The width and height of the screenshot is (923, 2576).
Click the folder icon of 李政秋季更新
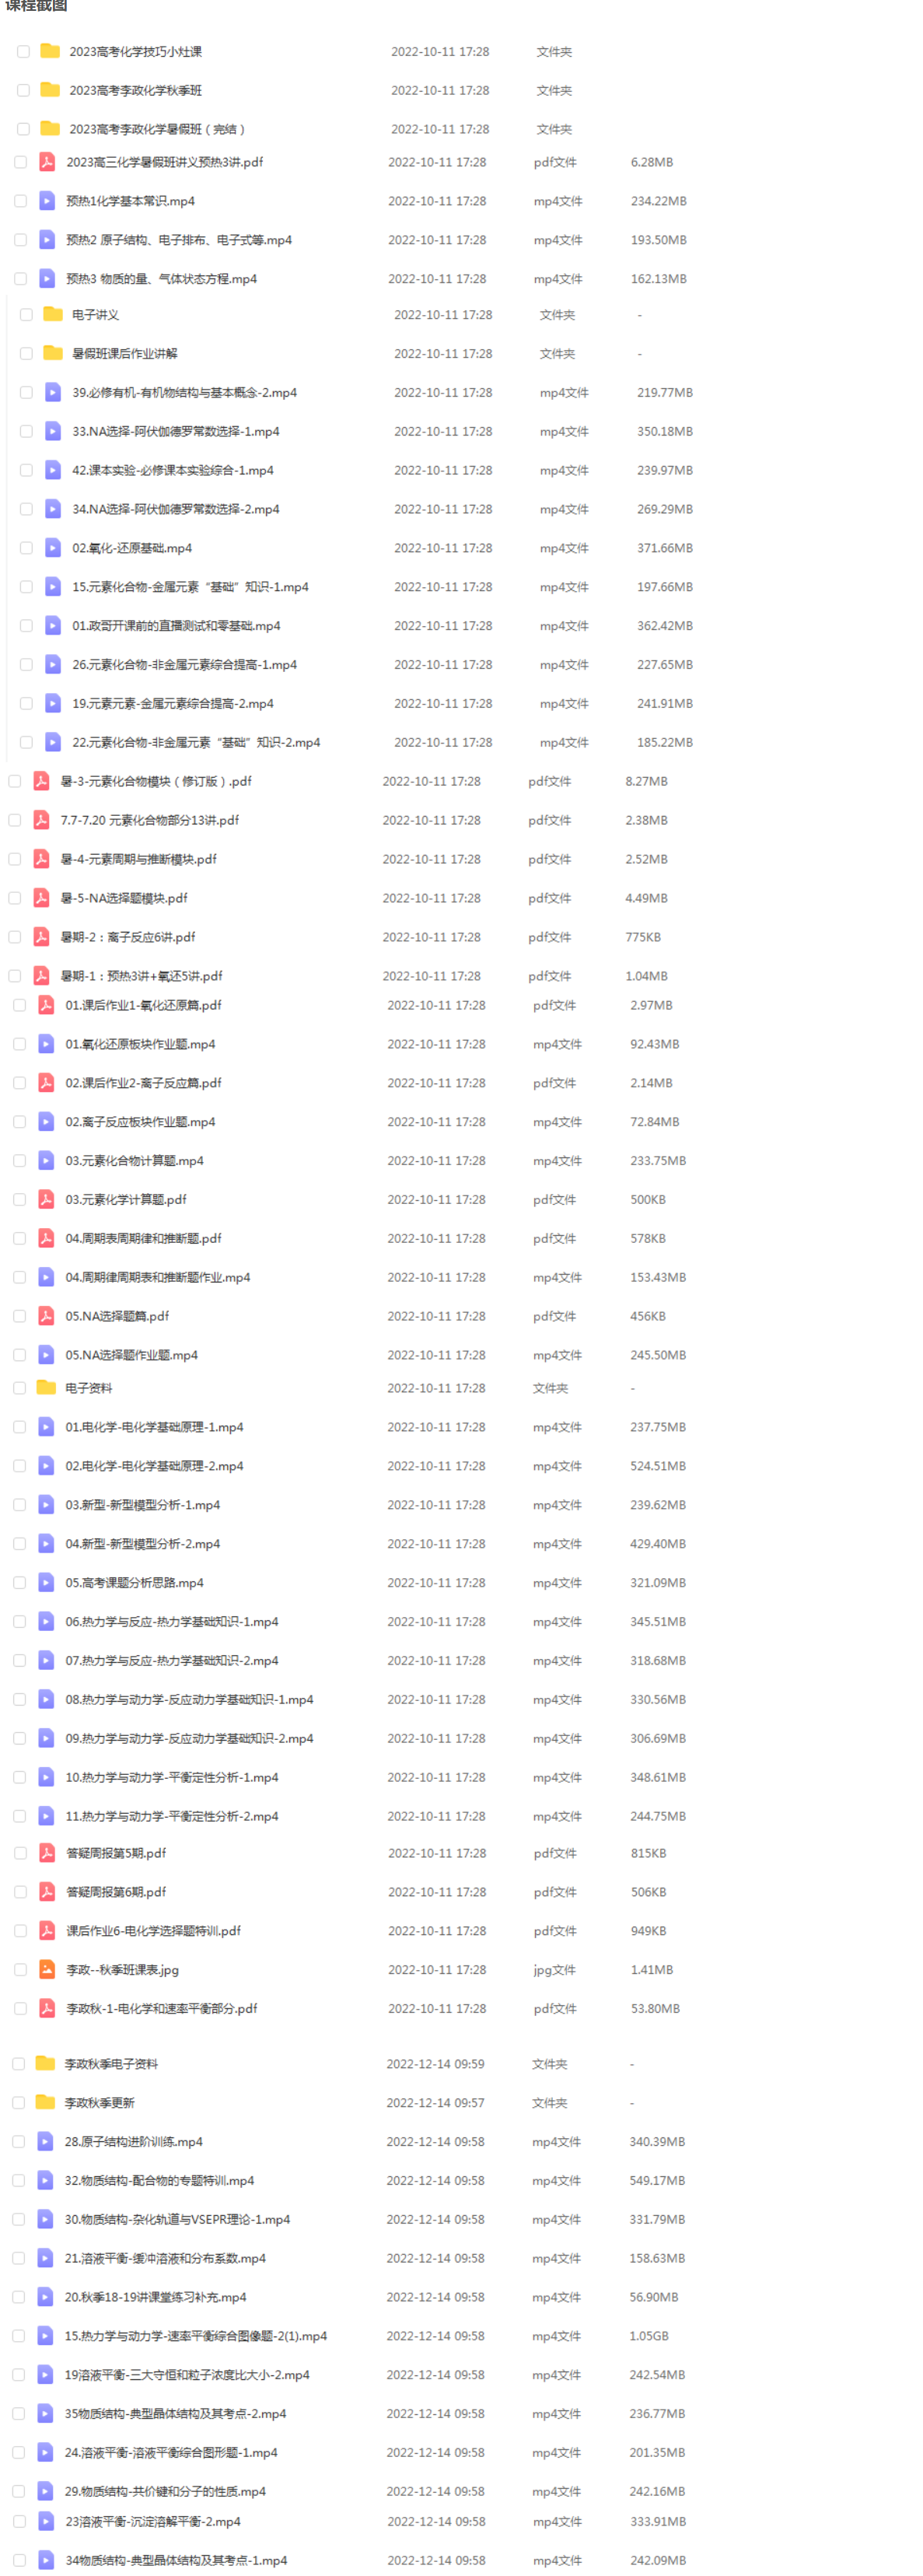[45, 2102]
